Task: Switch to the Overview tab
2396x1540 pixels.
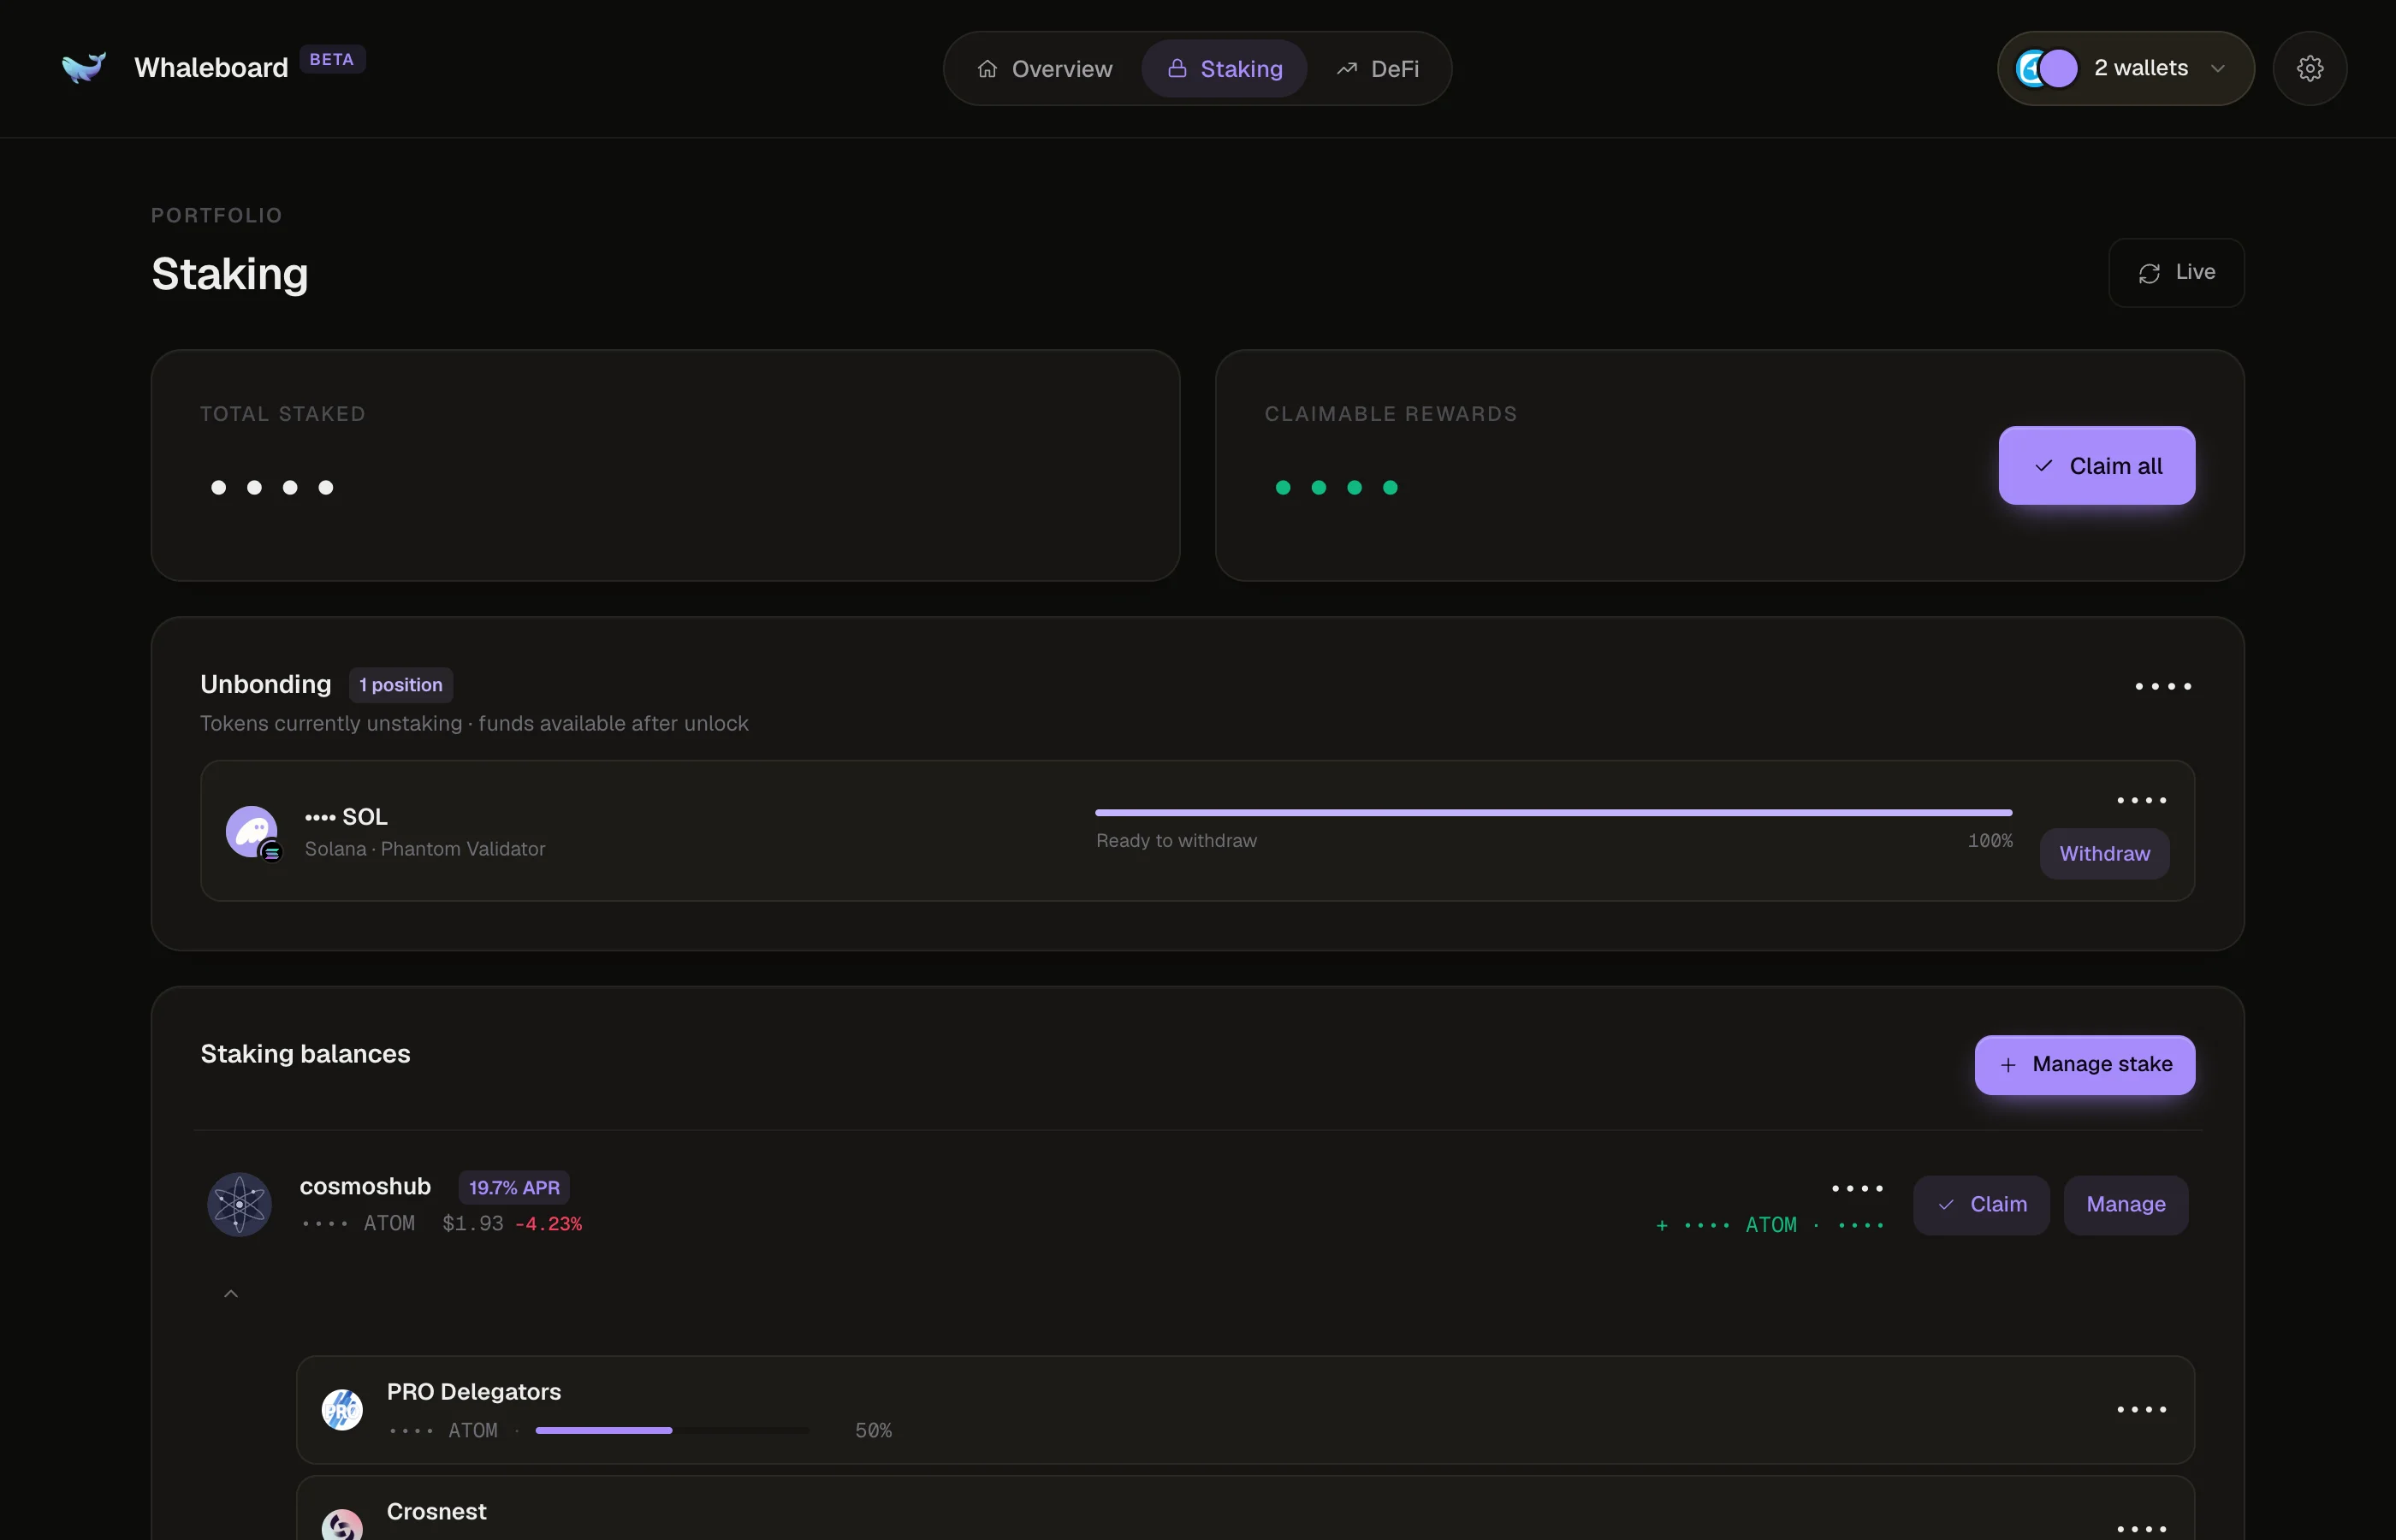Action: (x=1044, y=69)
